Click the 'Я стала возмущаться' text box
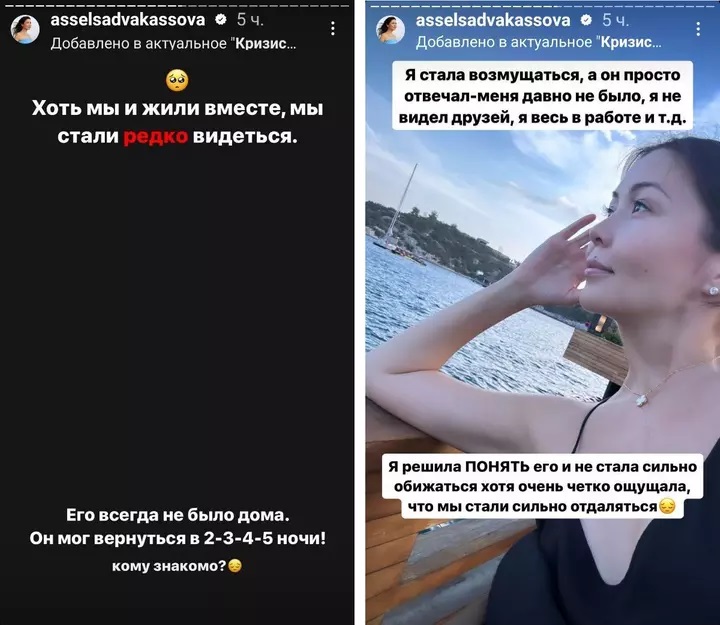720x625 pixels. (542, 96)
